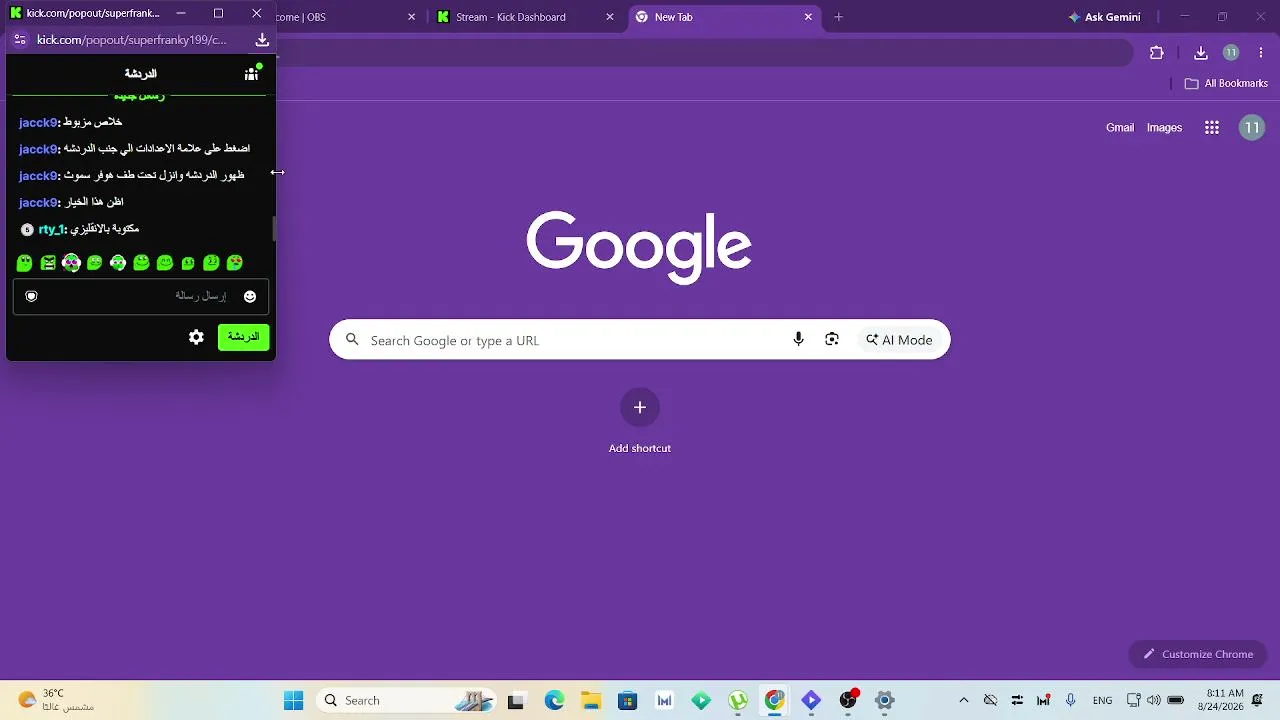Click Customize Chrome button
Screen dimensions: 1280x720
pyautogui.click(x=1199, y=654)
